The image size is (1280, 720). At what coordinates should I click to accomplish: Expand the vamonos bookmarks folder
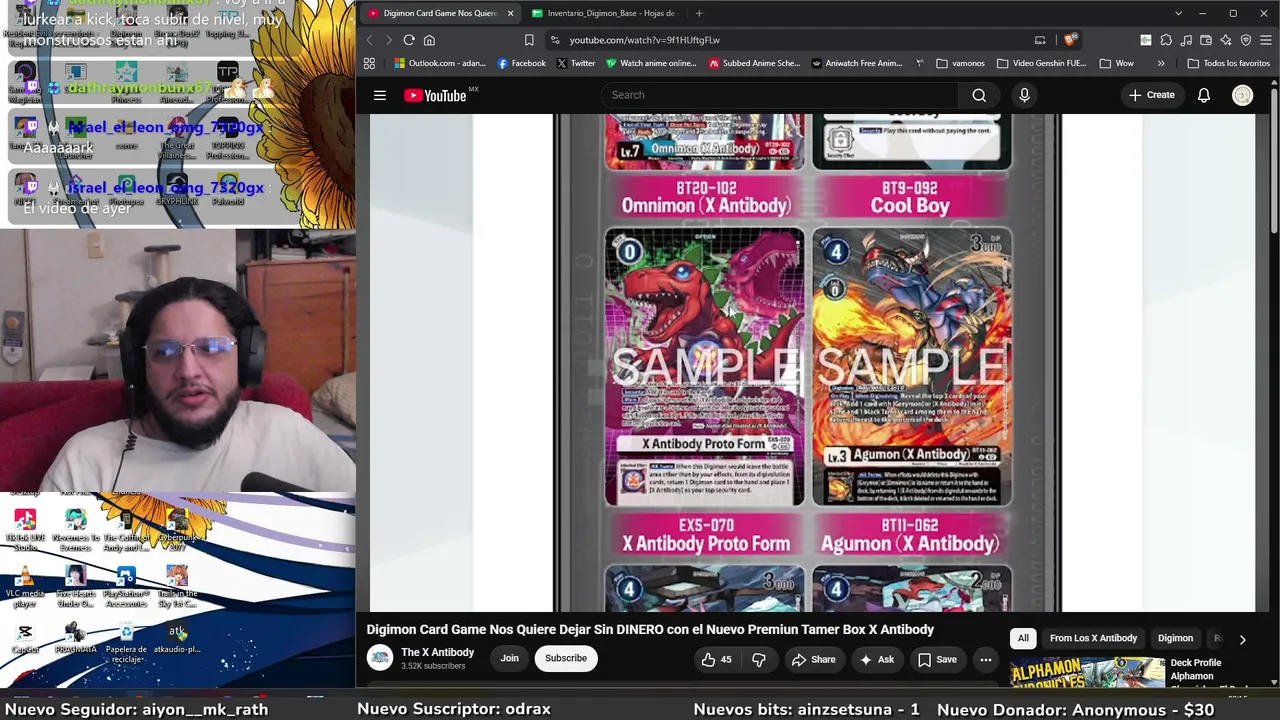(960, 63)
